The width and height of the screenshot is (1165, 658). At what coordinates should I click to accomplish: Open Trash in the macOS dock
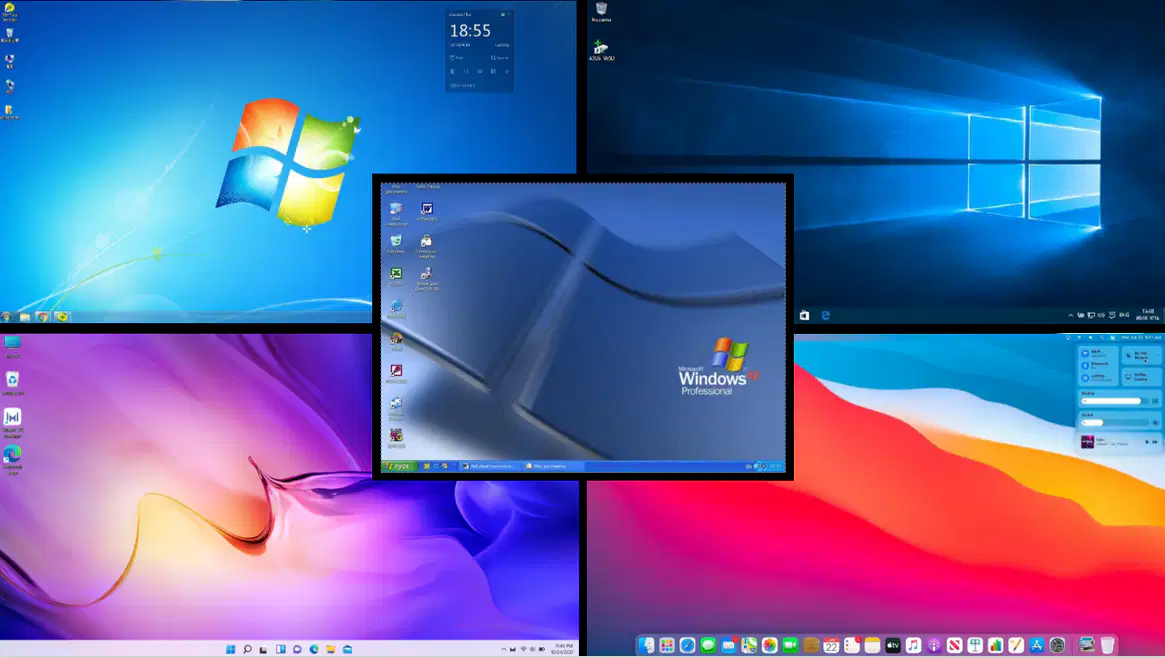[x=1107, y=645]
